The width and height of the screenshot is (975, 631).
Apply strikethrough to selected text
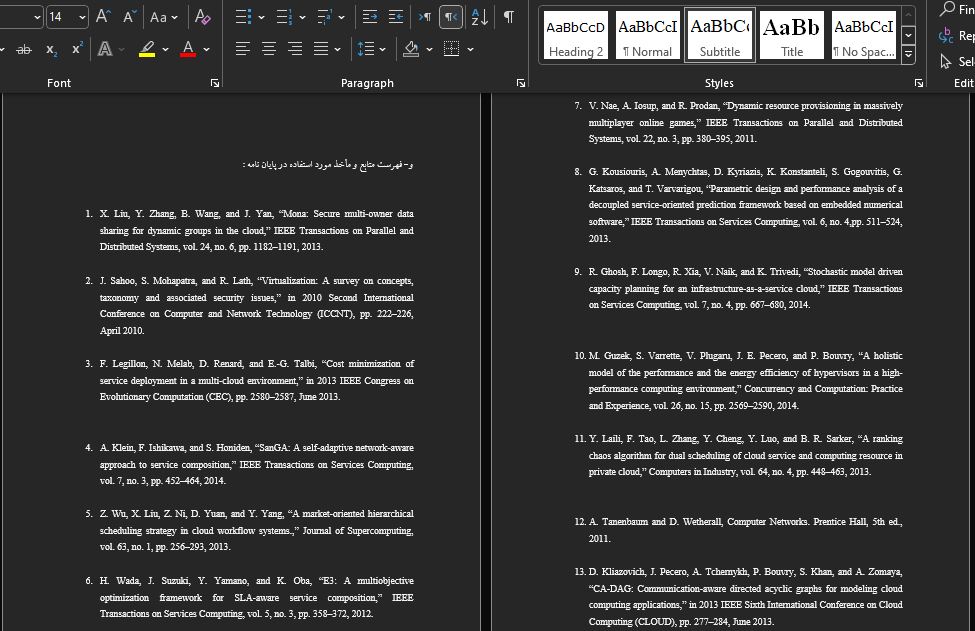point(24,49)
